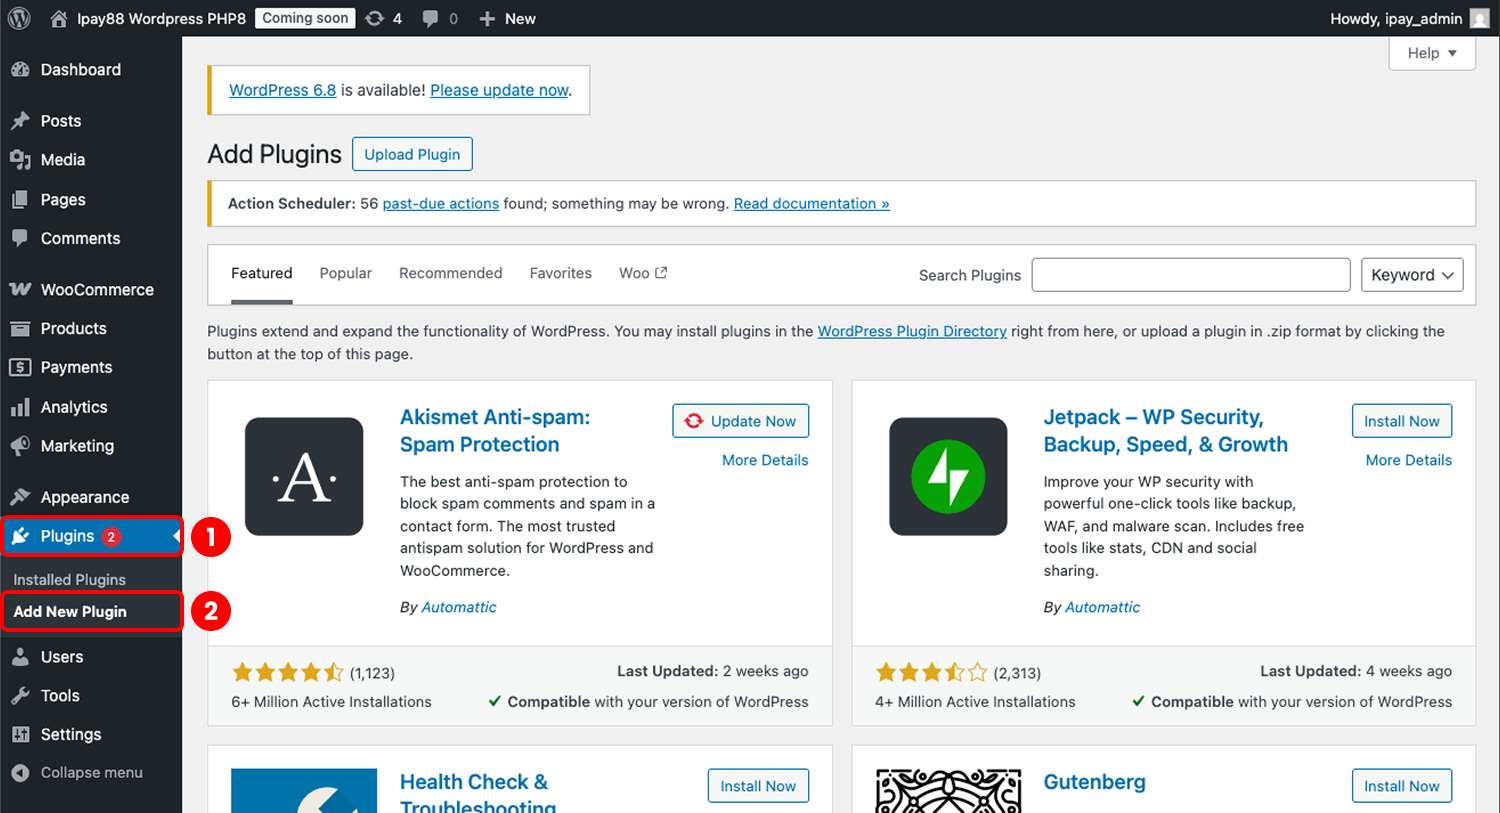Click the Akismet Automattic author link
Screen dimensions: 1500x813
click(458, 607)
